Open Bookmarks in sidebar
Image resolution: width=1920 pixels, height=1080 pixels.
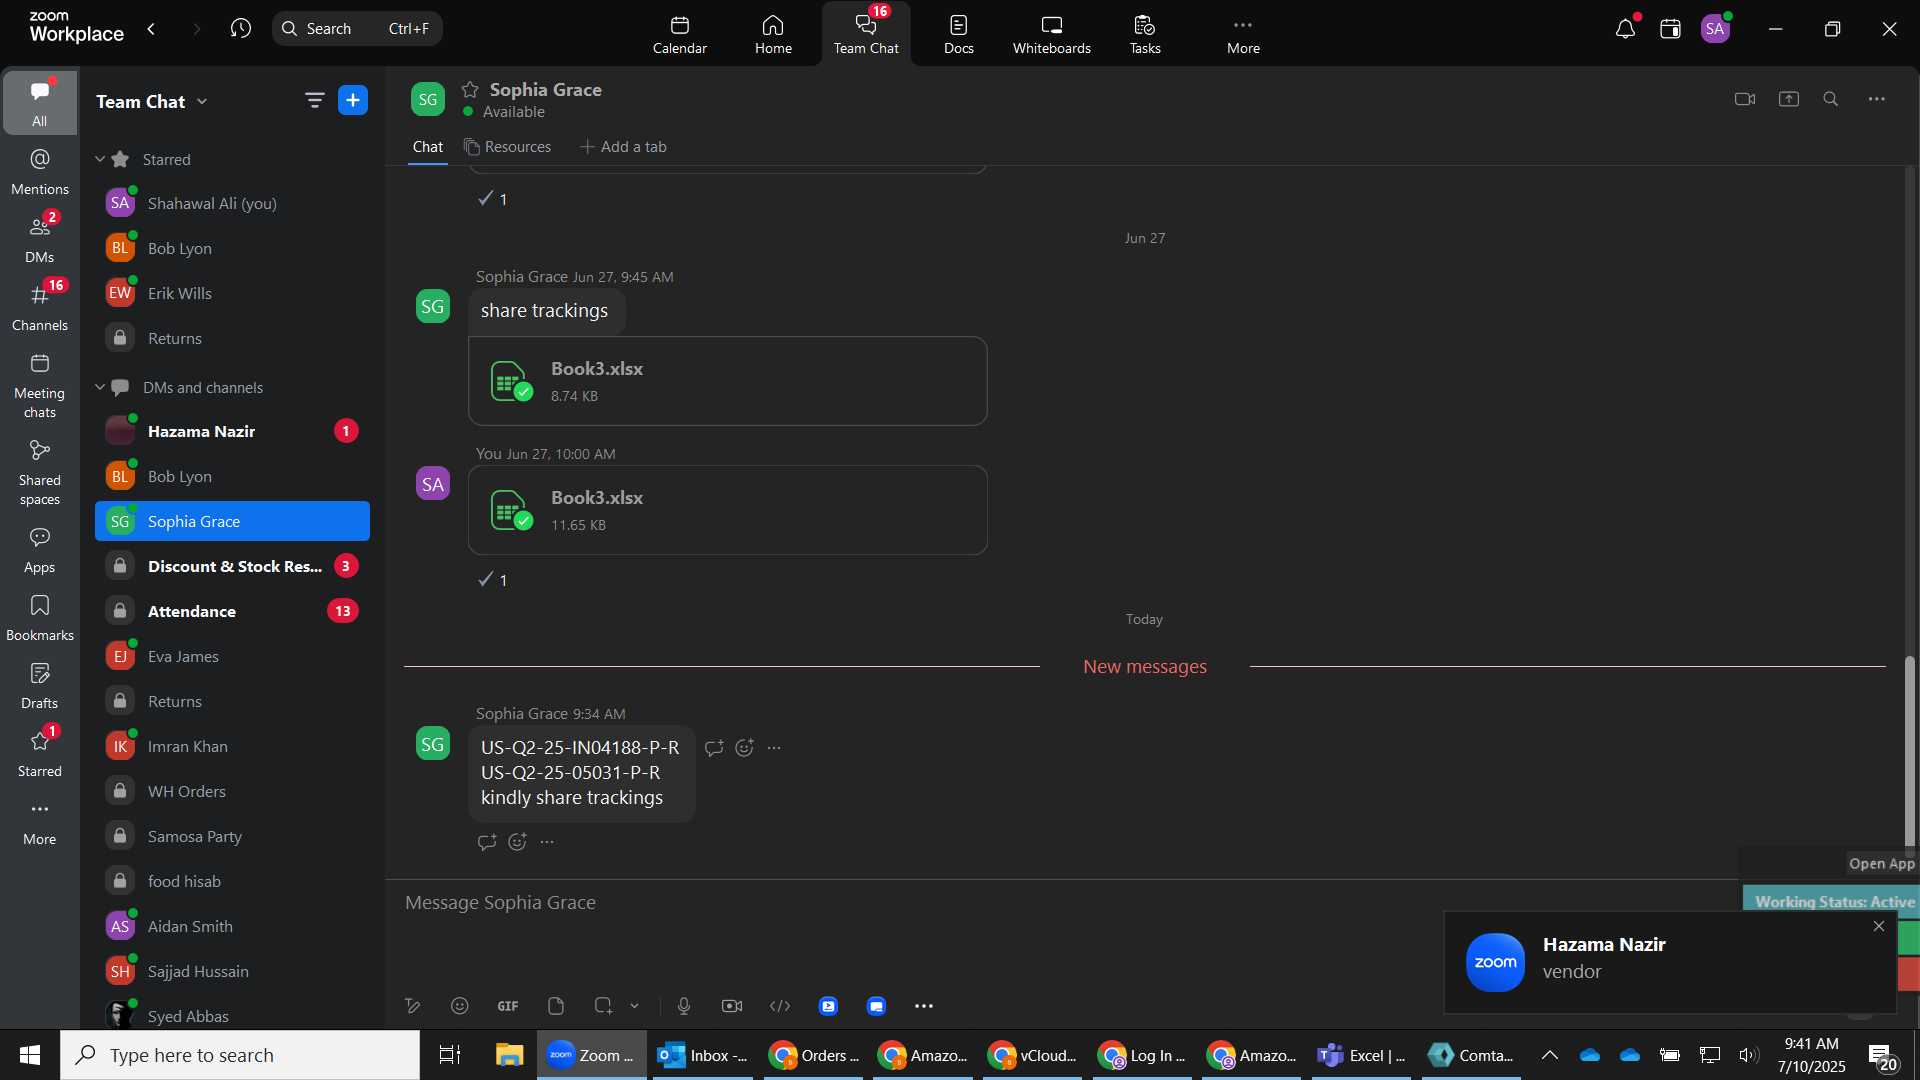point(40,618)
